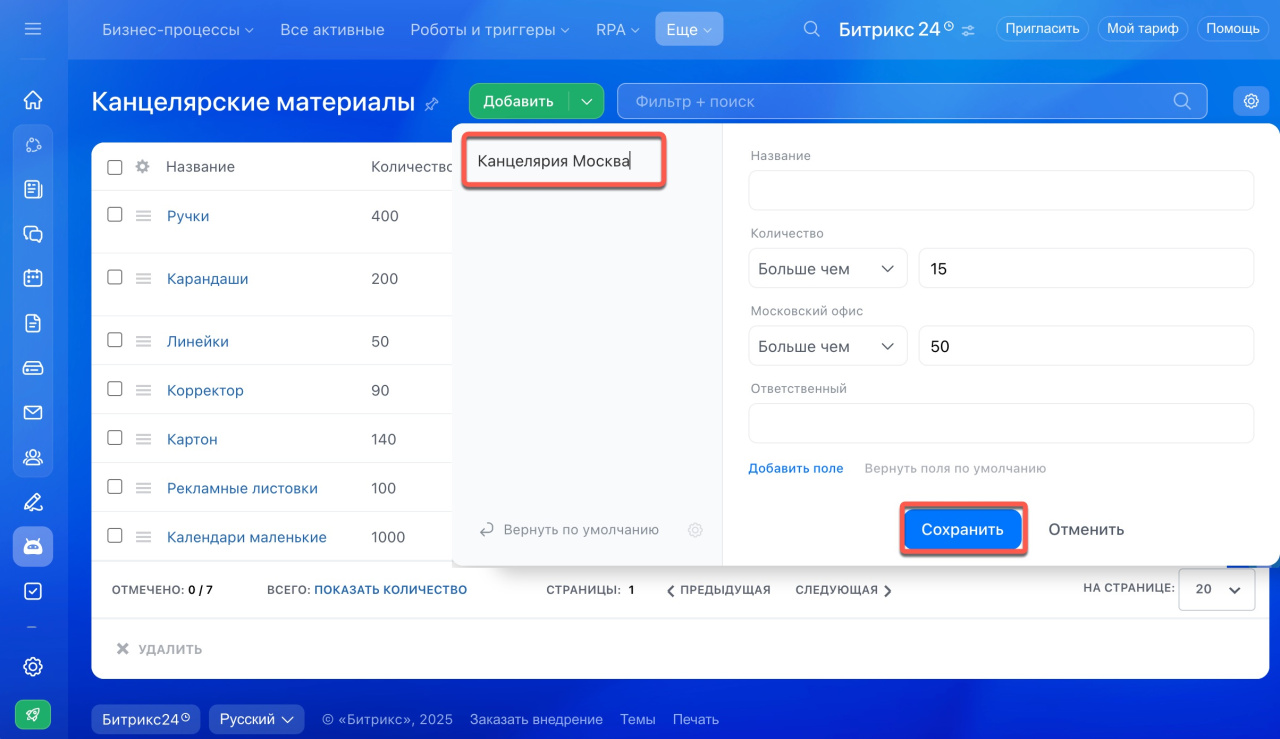This screenshot has height=739, width=1280.
Task: Toggle the select-all checkbox in table header
Action: [x=114, y=167]
